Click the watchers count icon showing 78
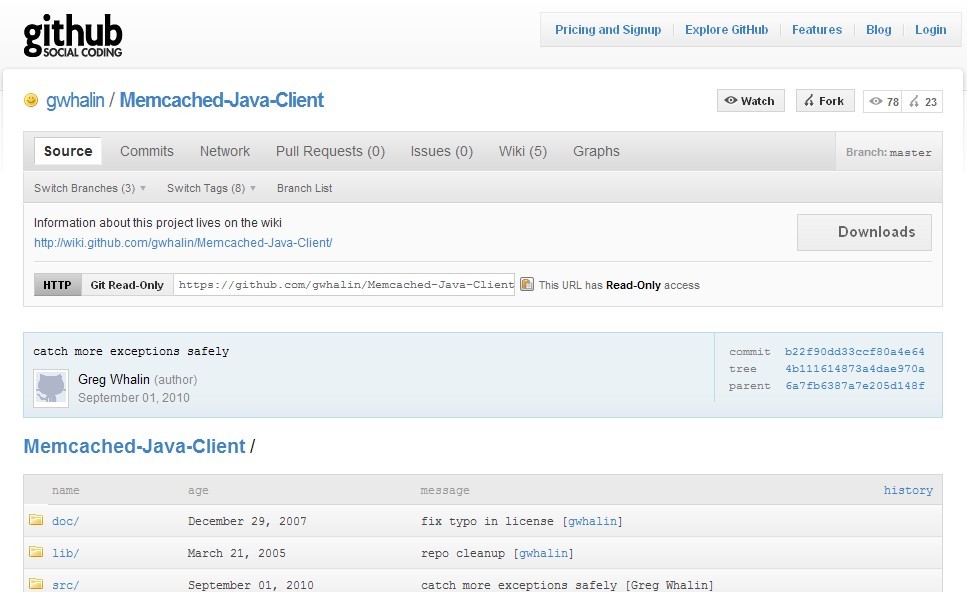 point(876,101)
